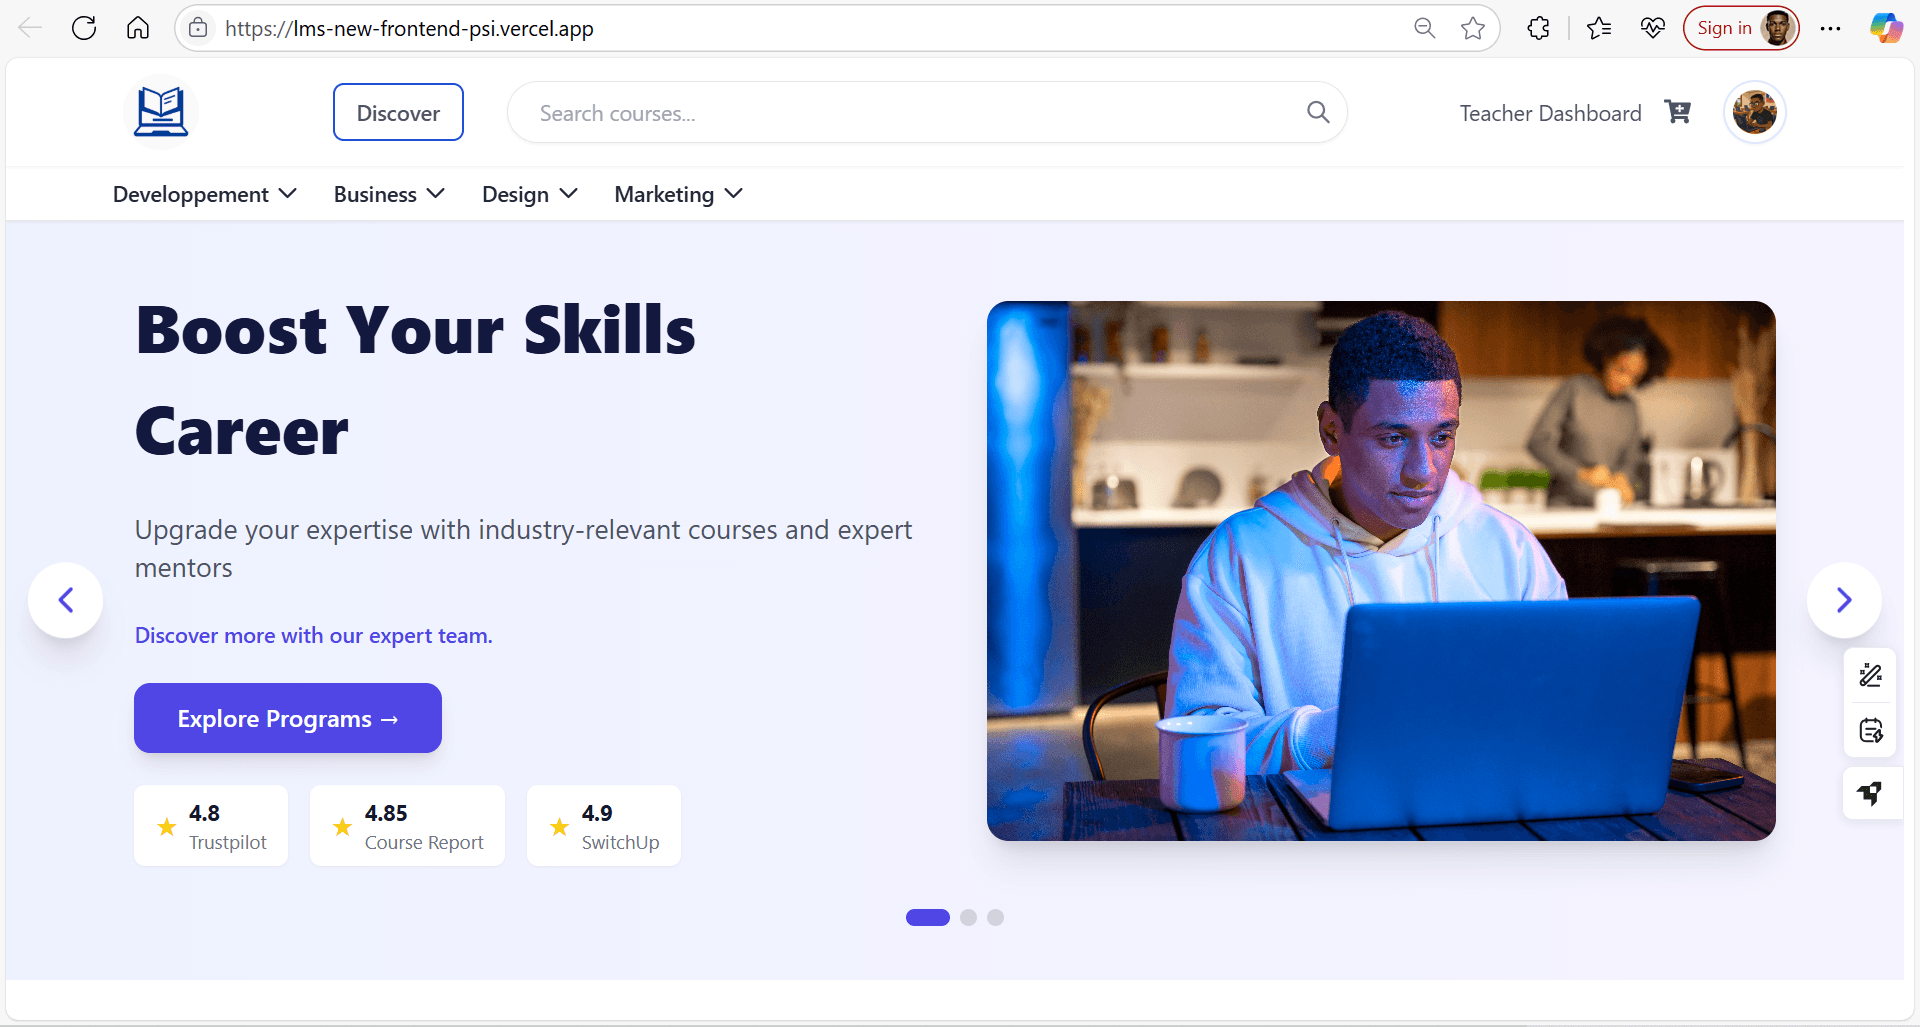Click the Explore Programs button
Image resolution: width=1920 pixels, height=1027 pixels.
click(288, 718)
